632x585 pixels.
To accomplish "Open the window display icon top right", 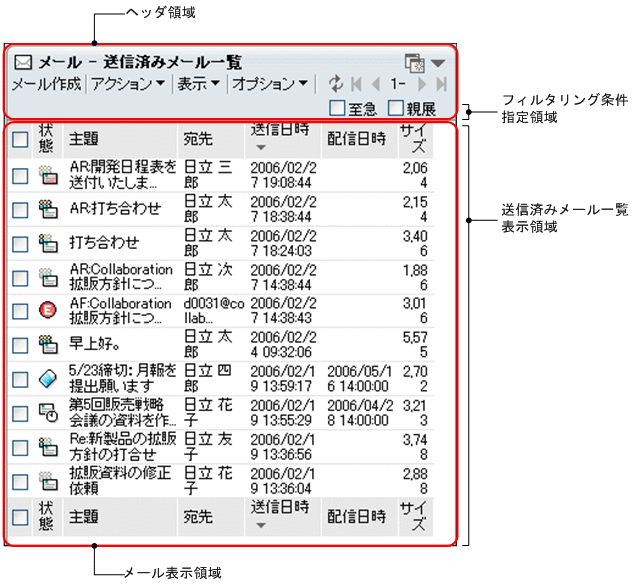I will (415, 63).
